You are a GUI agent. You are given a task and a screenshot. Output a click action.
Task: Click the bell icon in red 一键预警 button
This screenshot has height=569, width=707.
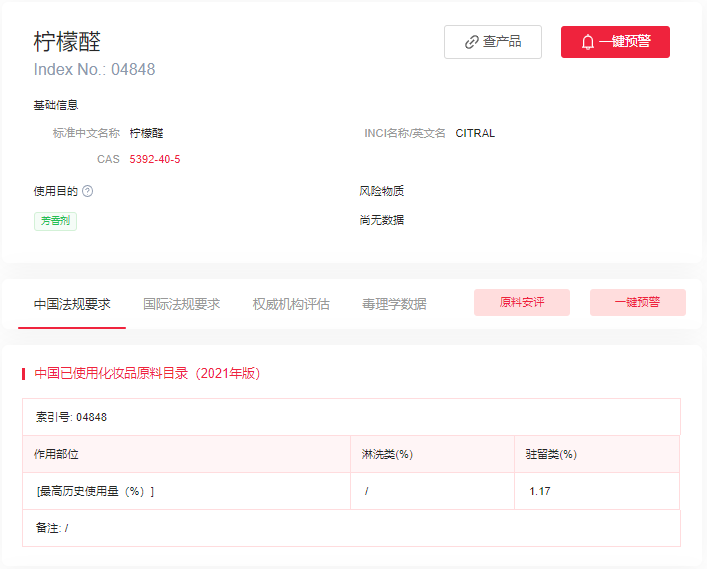pos(588,42)
